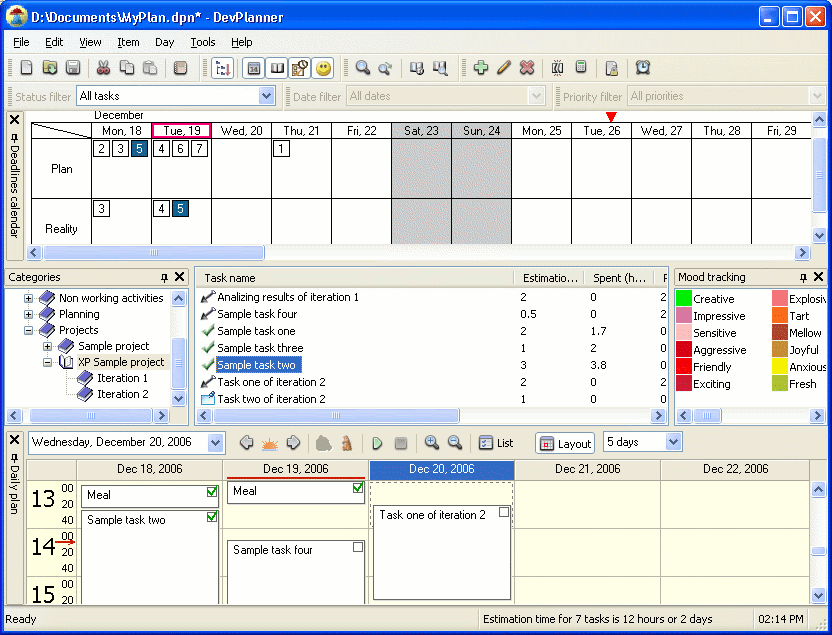Click the tree sort toolbar icon
Screen dimensions: 832x635
(222, 68)
